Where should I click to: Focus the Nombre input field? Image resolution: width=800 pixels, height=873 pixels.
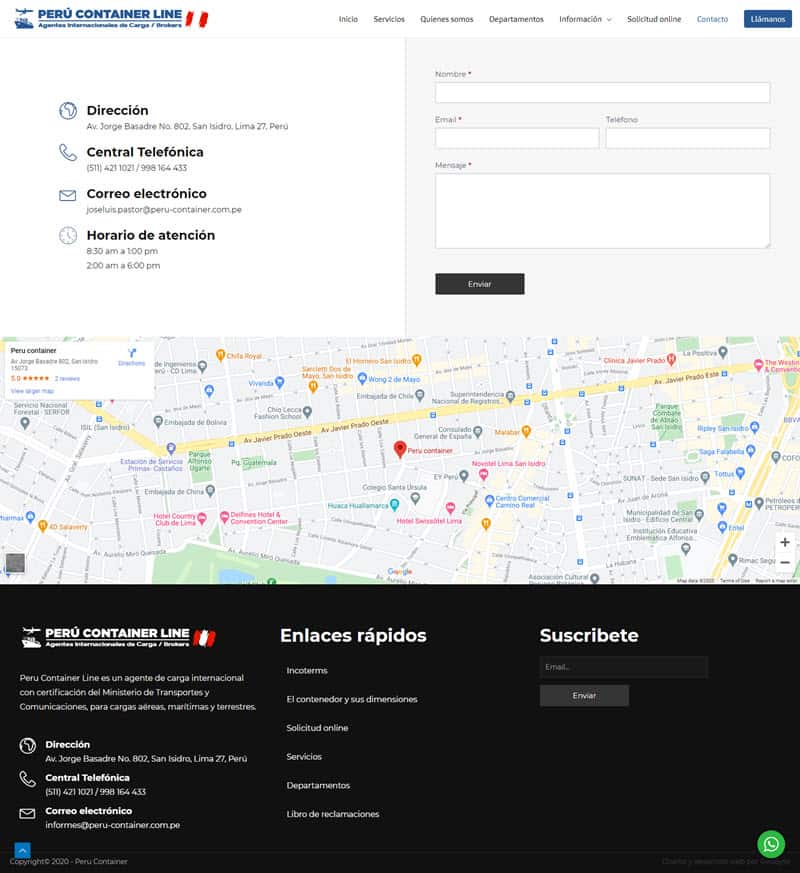pyautogui.click(x=602, y=92)
